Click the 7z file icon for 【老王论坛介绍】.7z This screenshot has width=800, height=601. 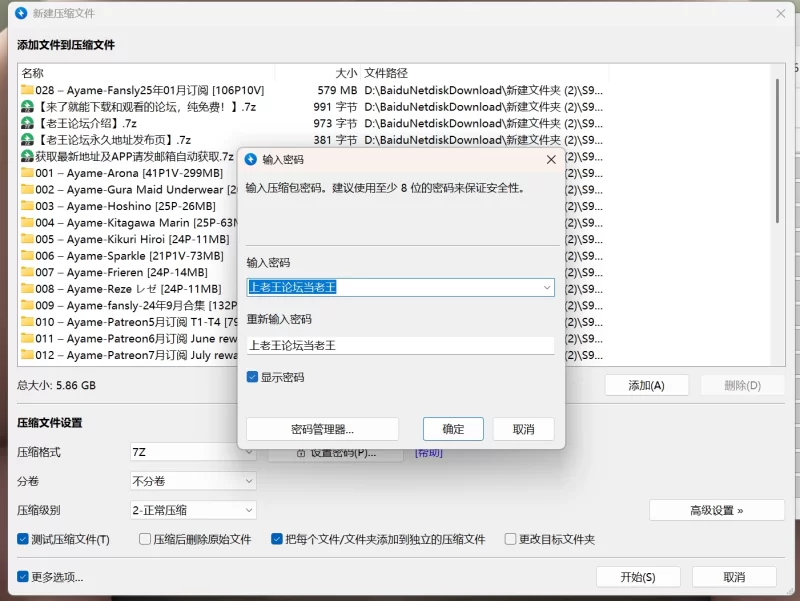[25, 123]
